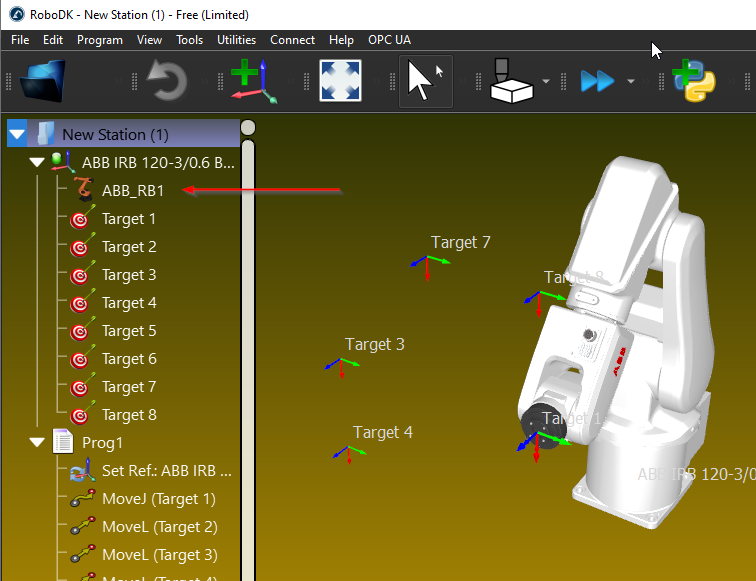Click the Target 1 icon in tree
Viewport: 756px width, 581px height.
[82, 217]
